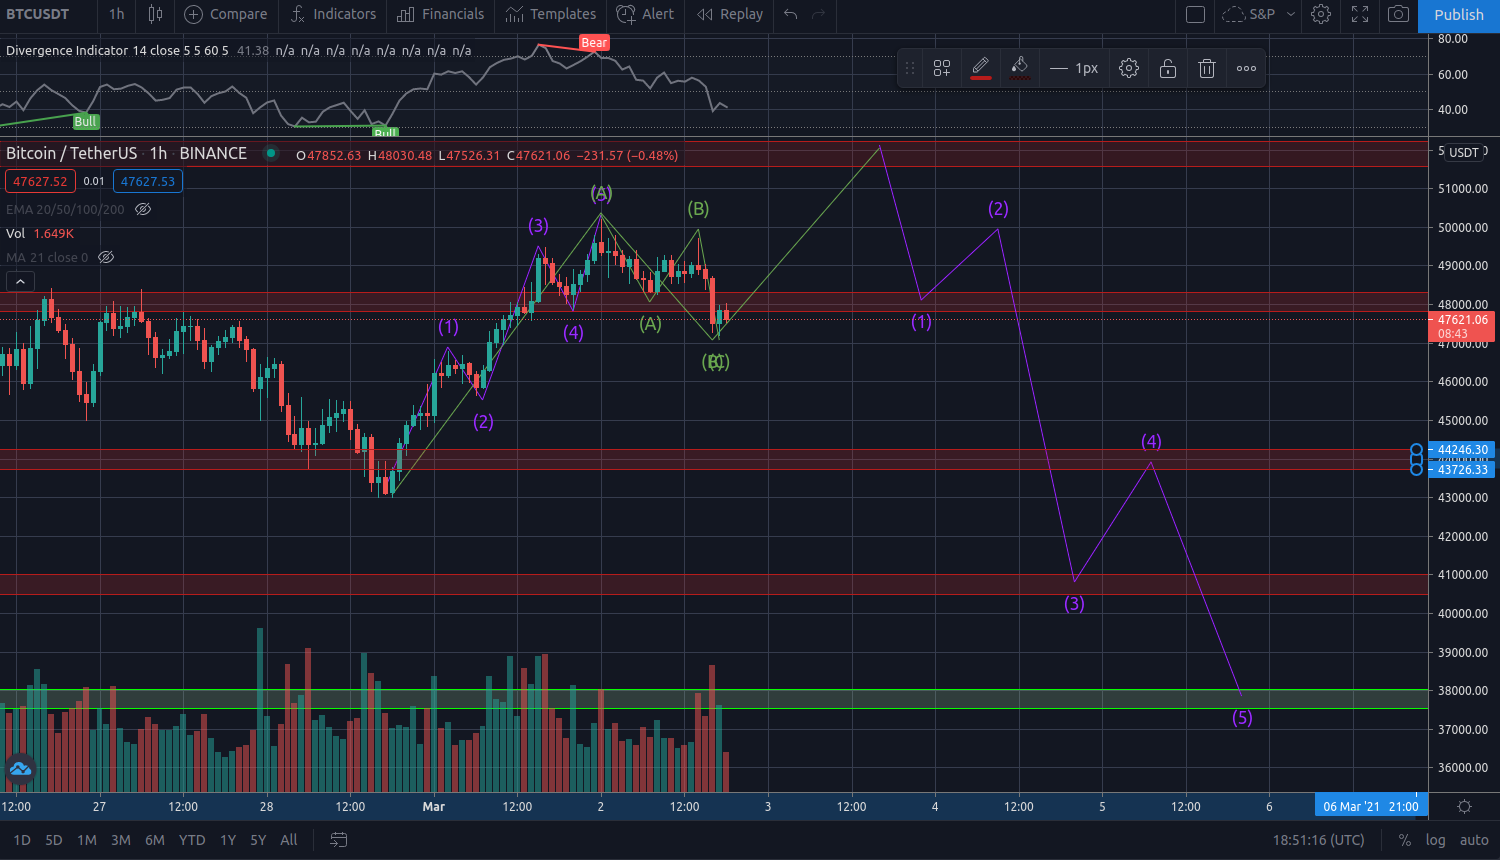Toggle EMA 20/50/100/200 visibility eye
The image size is (1500, 860).
point(143,209)
